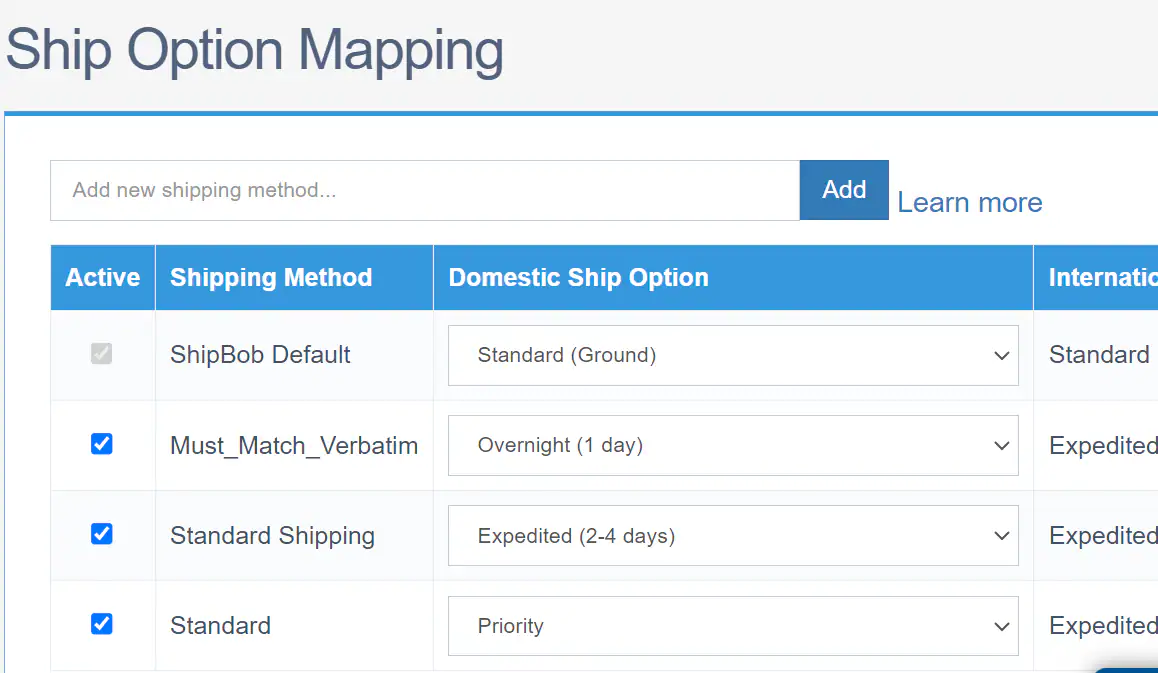The height and width of the screenshot is (673, 1158).
Task: Uncheck the Standard Shipping active checkbox
Action: click(x=101, y=534)
